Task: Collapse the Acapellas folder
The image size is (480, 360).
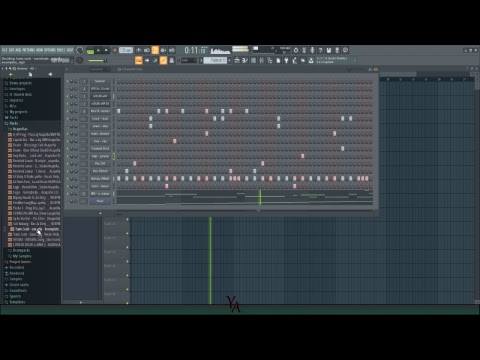Action: click(x=19, y=129)
